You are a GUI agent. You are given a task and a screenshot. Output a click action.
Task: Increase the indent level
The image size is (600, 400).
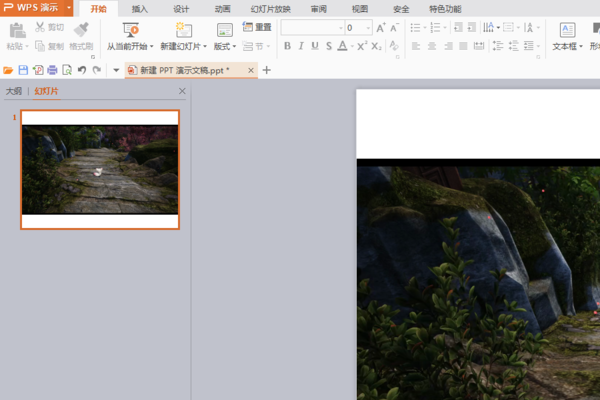(472, 27)
